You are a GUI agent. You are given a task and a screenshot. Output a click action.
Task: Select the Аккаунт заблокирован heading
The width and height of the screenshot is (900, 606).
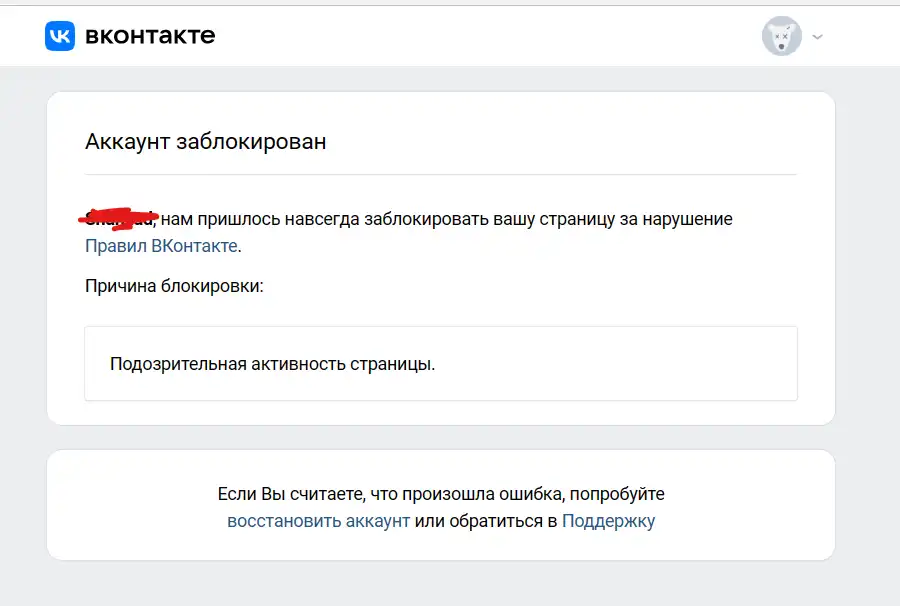point(205,141)
